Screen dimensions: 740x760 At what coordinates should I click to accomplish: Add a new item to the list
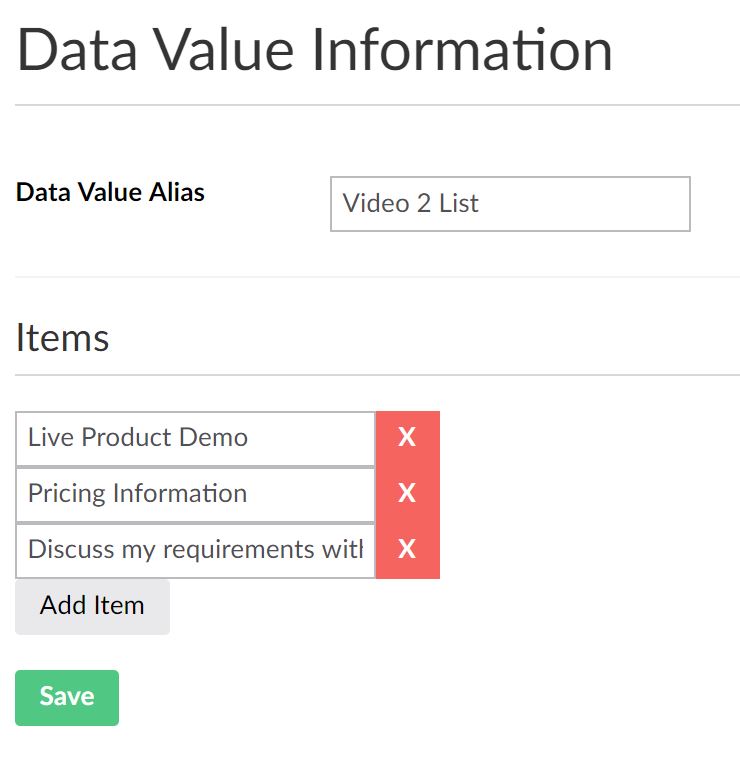click(93, 606)
